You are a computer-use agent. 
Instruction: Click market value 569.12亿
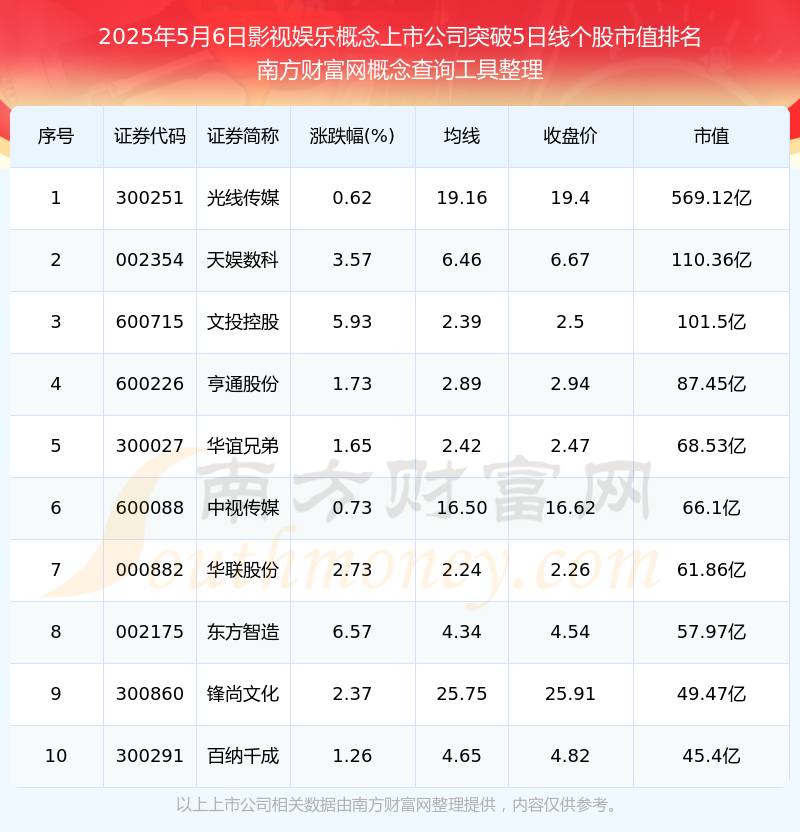711,198
